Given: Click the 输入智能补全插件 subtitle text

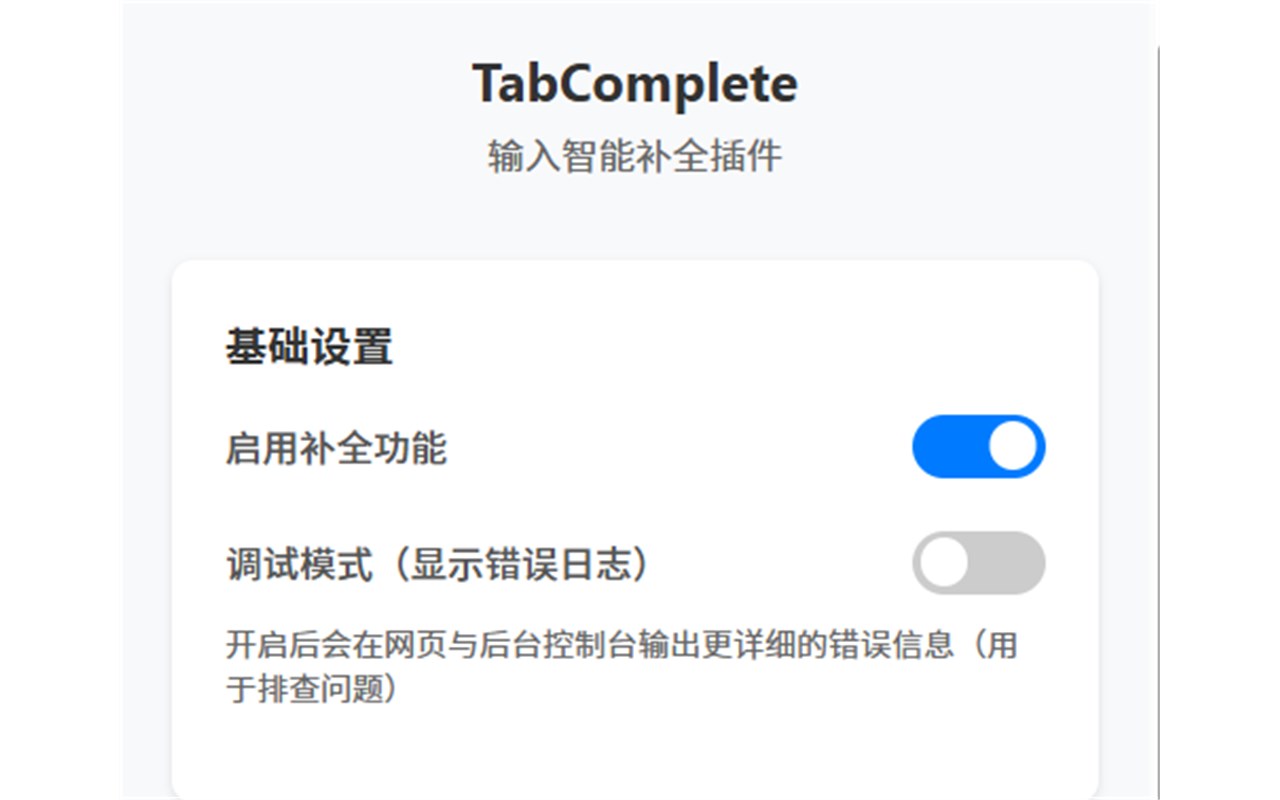Looking at the screenshot, I should (635, 157).
